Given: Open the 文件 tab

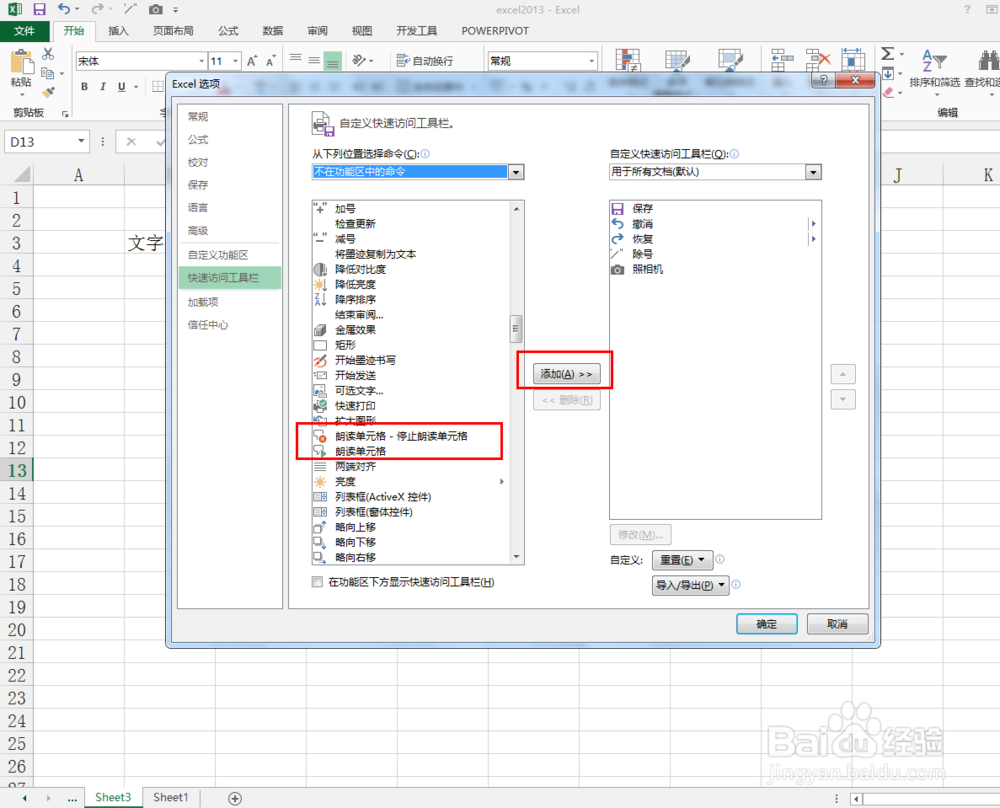Looking at the screenshot, I should point(24,31).
